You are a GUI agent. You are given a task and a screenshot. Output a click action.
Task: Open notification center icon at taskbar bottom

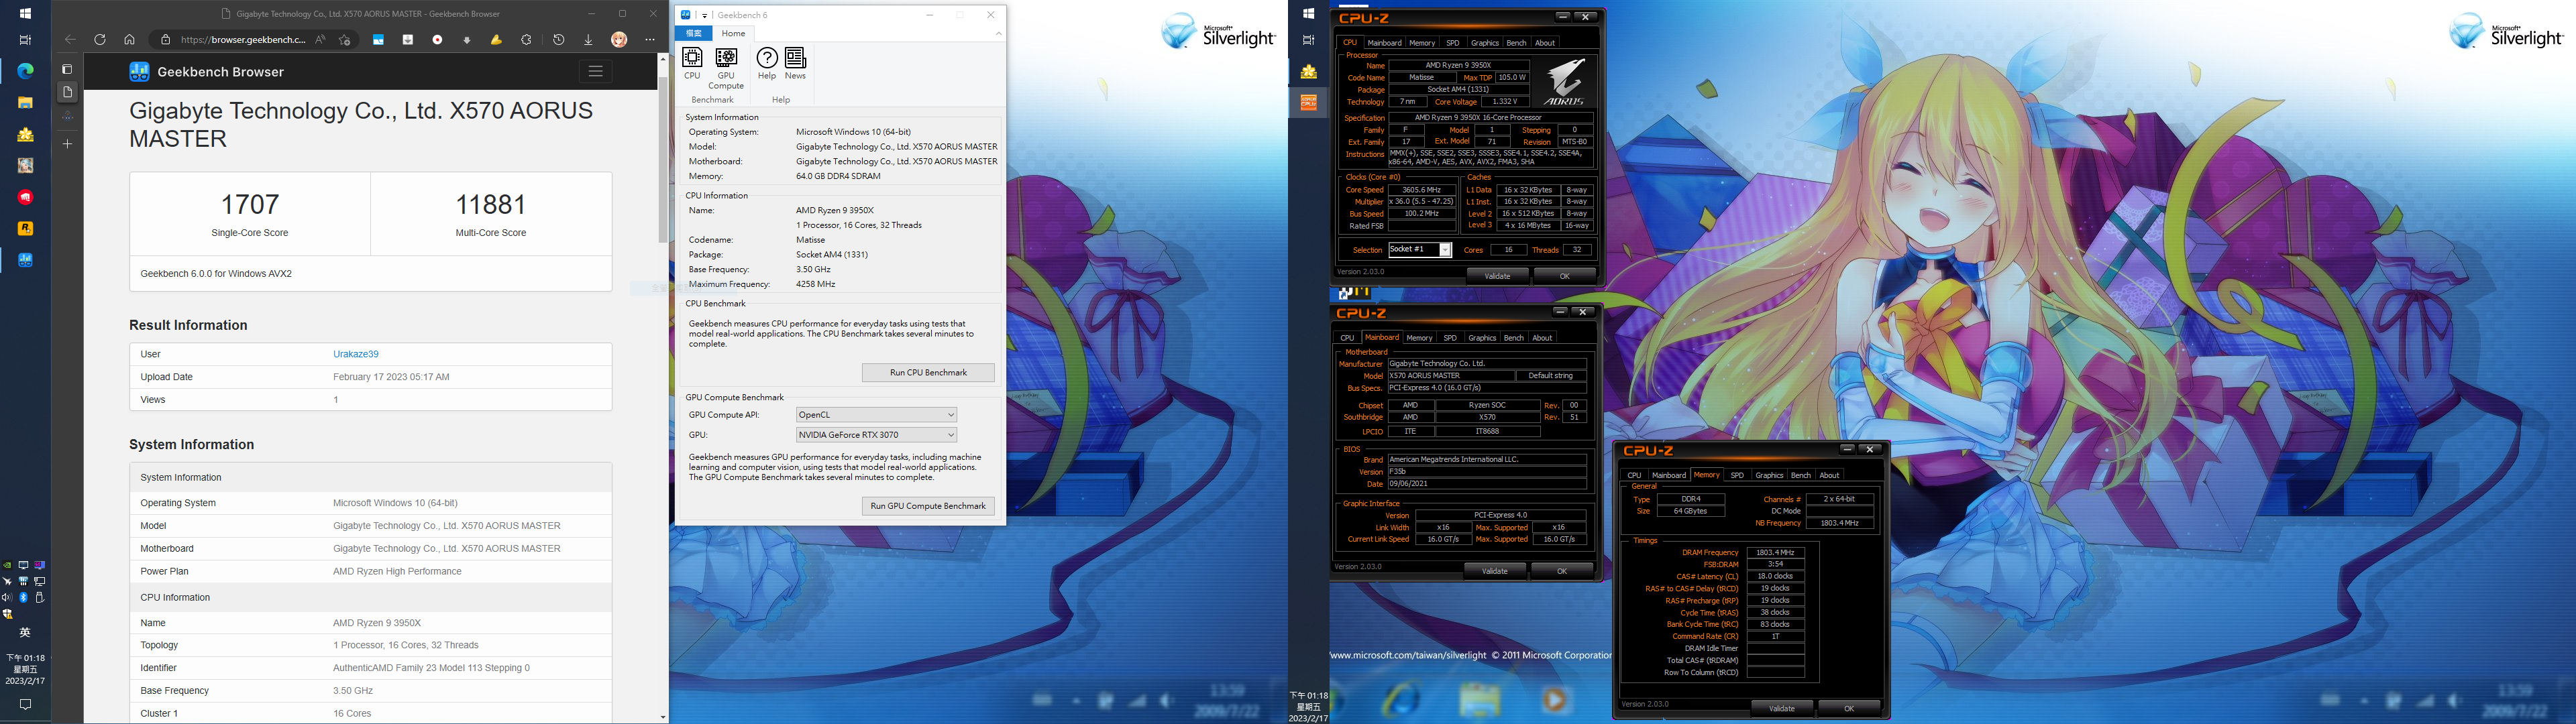pos(25,704)
